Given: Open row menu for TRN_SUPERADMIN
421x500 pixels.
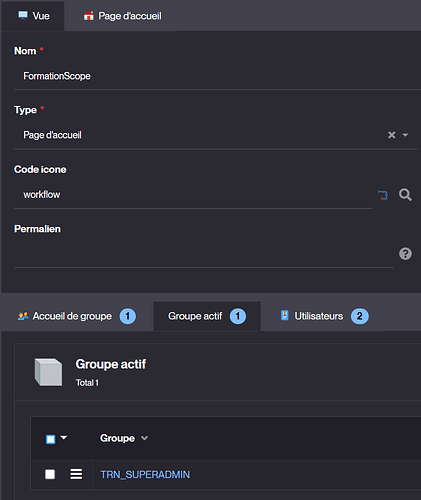Looking at the screenshot, I should pos(76,474).
